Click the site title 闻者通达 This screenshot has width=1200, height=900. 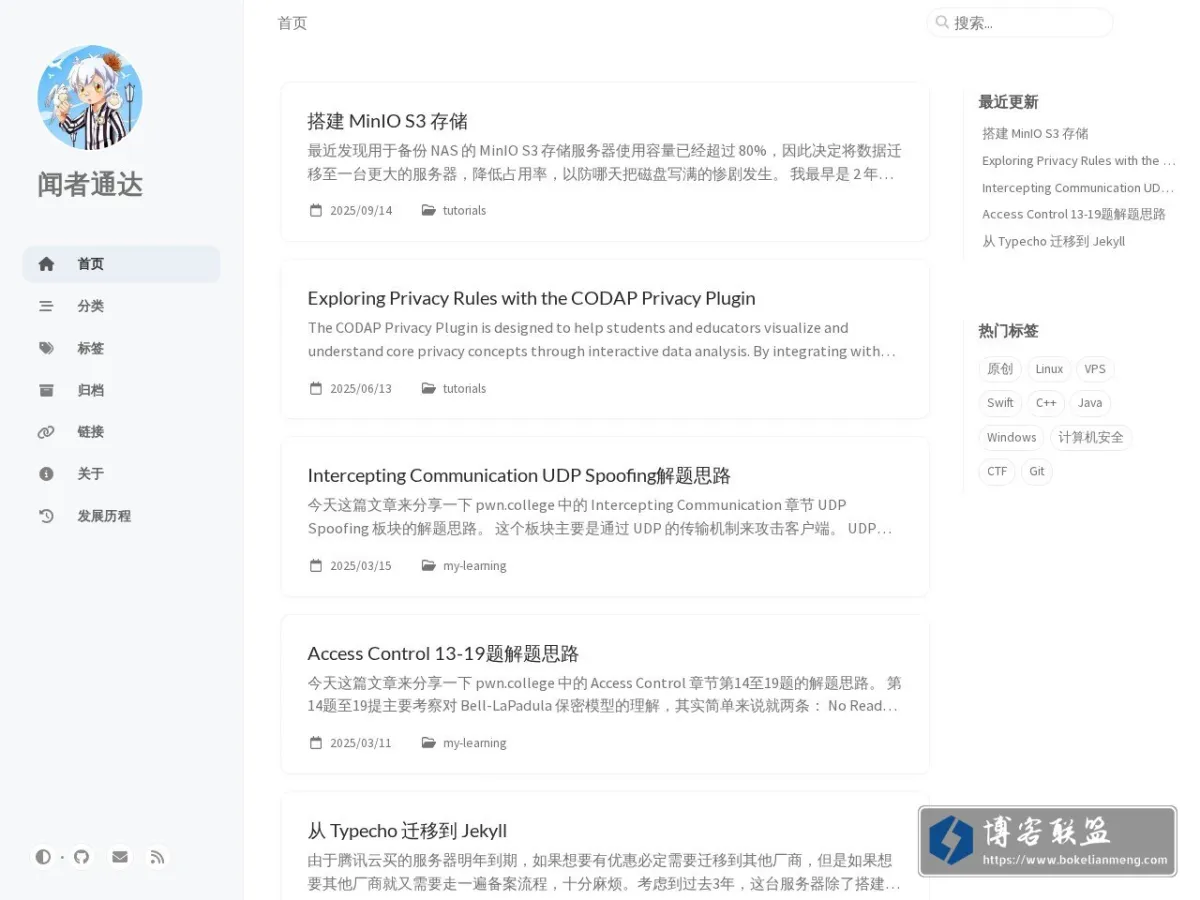coord(90,184)
